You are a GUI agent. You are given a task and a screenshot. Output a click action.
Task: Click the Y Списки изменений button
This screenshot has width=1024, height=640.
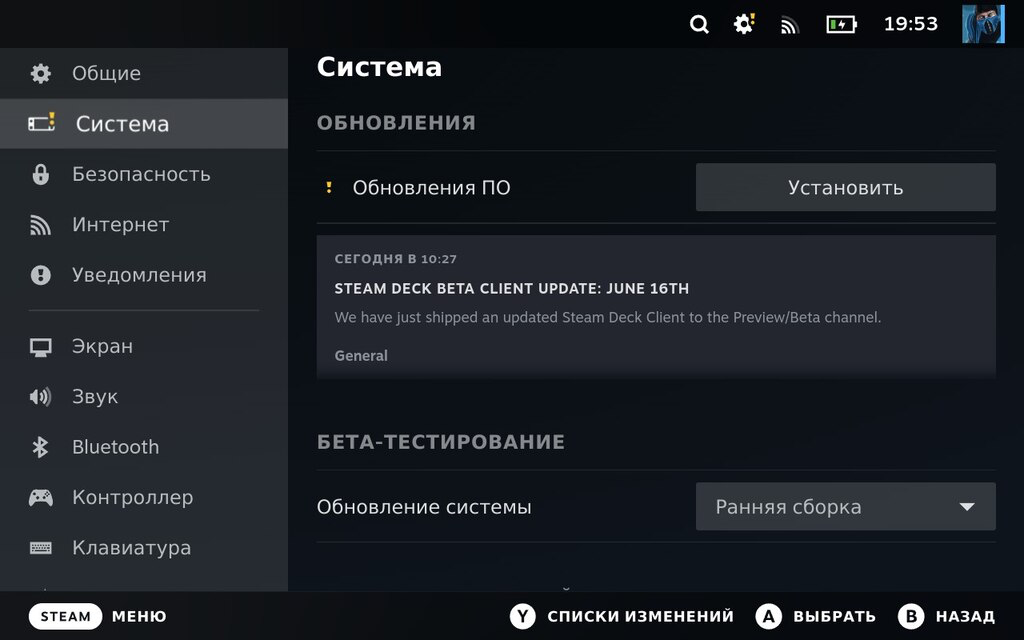(622, 616)
